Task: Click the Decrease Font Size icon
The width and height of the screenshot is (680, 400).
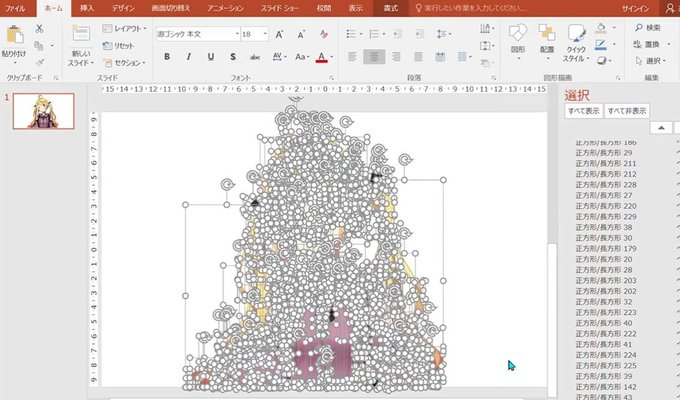Action: (x=301, y=34)
